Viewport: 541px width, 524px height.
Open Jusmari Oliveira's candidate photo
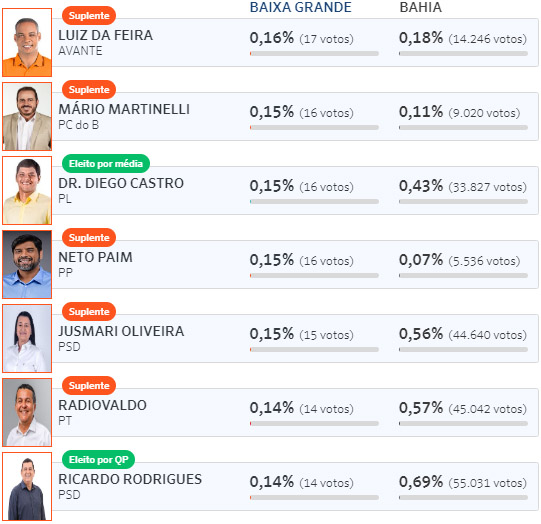coord(27,338)
